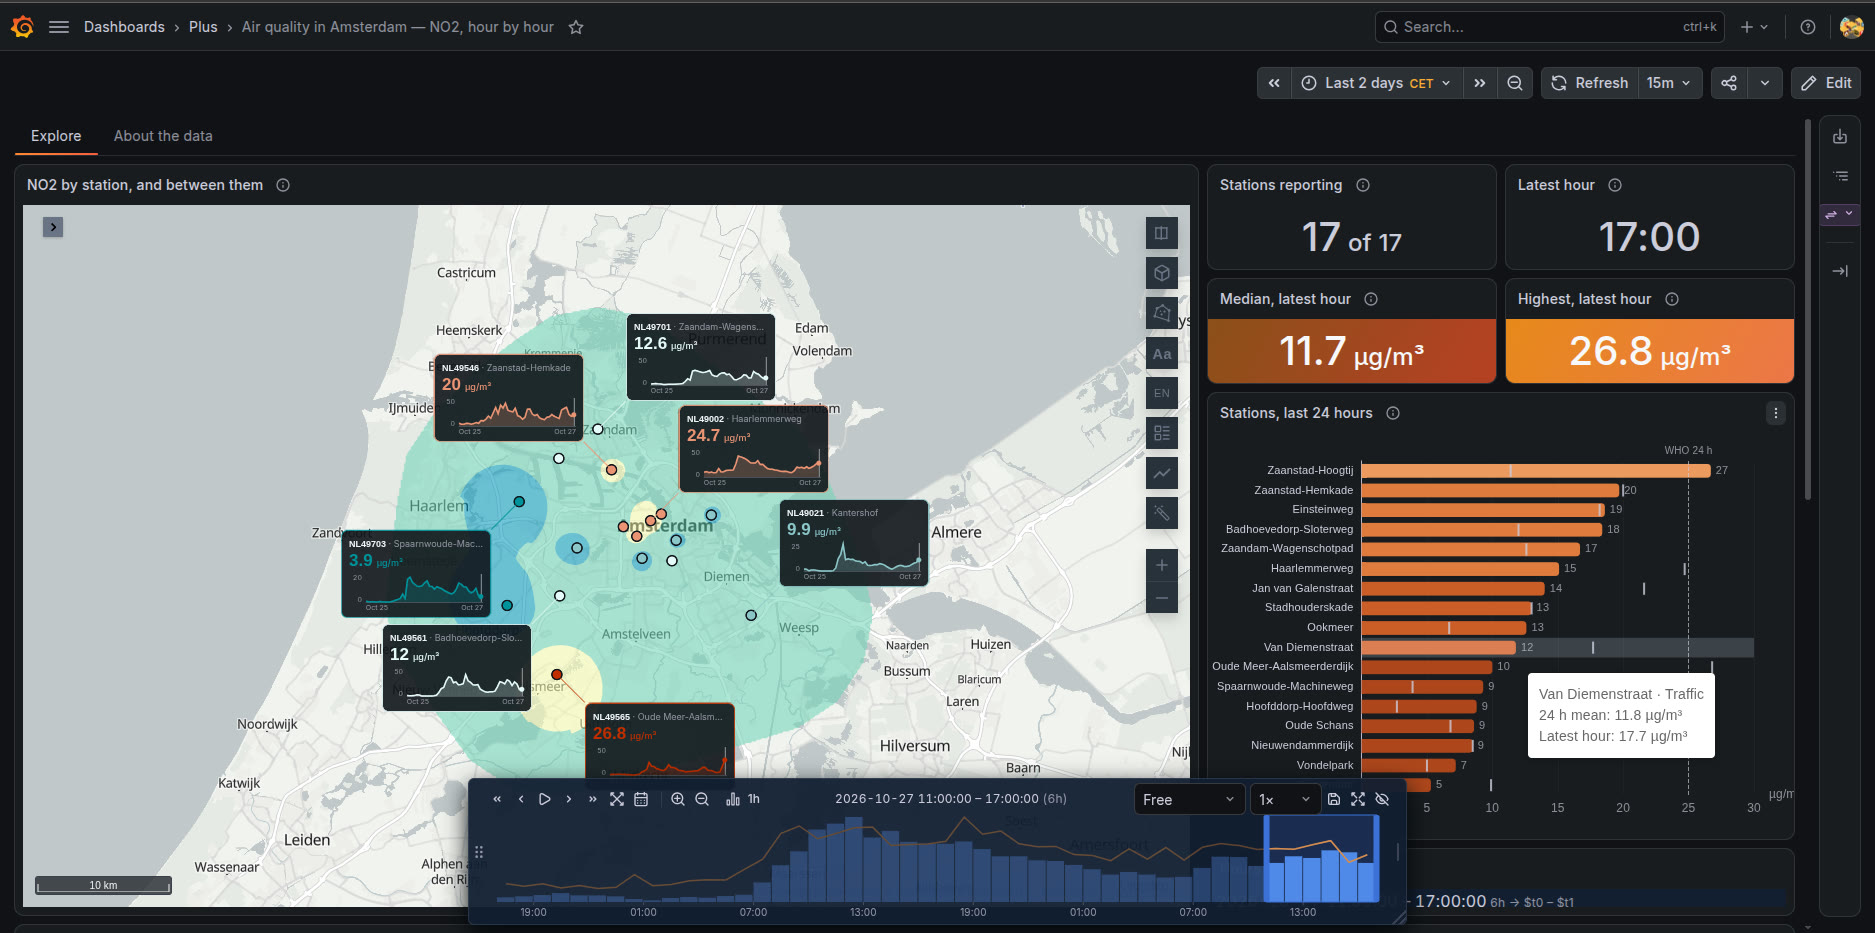Expand the share options arrow
1875x933 pixels.
click(1765, 83)
